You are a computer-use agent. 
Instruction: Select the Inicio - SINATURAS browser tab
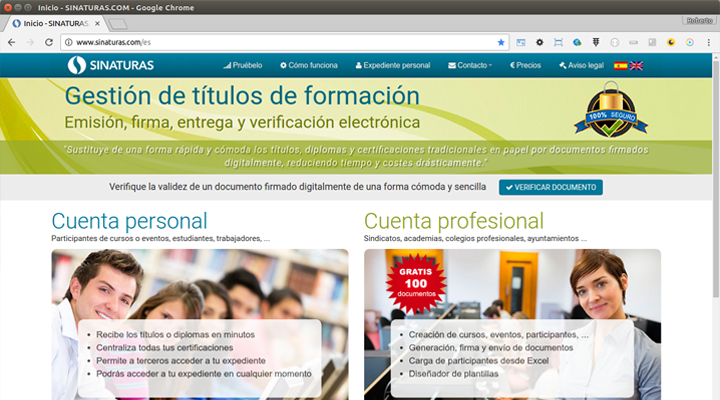(55, 23)
